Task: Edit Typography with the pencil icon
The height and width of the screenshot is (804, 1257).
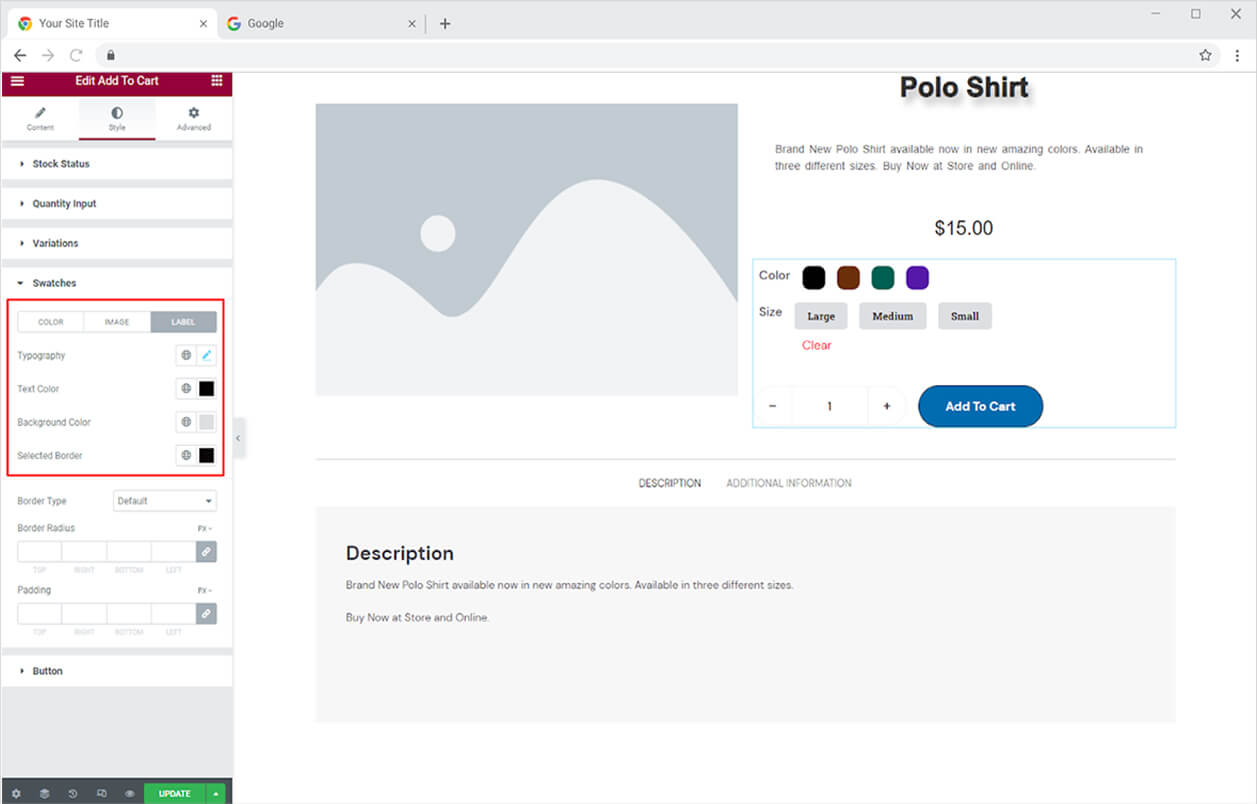Action: 207,355
